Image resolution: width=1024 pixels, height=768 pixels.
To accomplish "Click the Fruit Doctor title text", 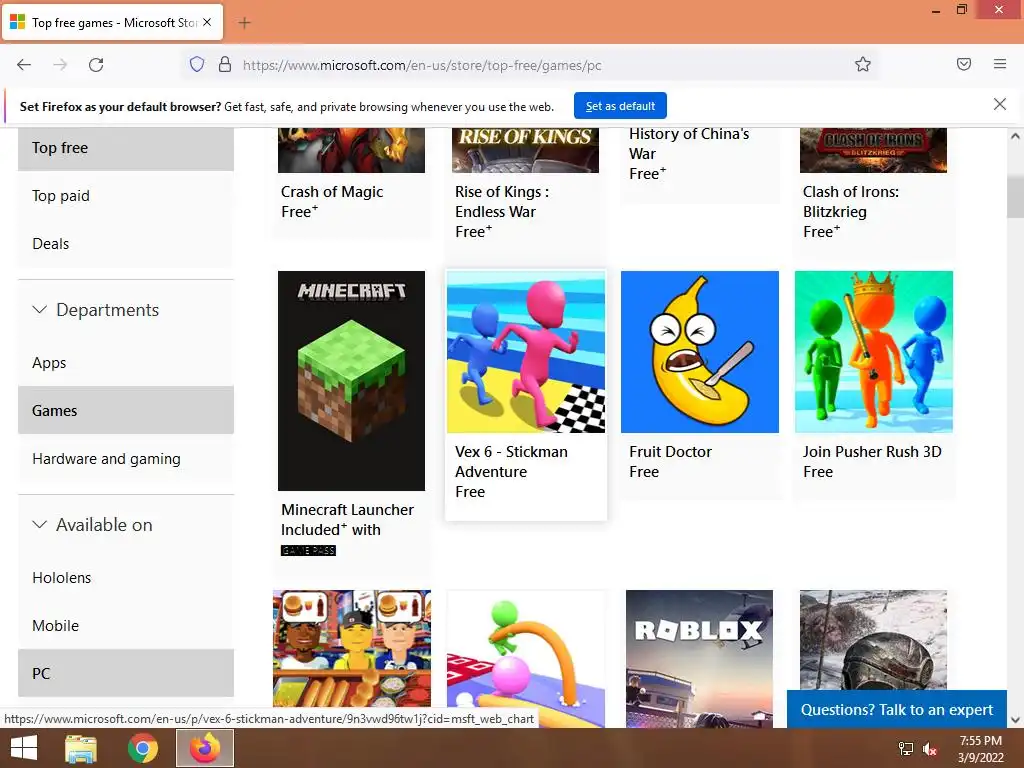I will [670, 452].
